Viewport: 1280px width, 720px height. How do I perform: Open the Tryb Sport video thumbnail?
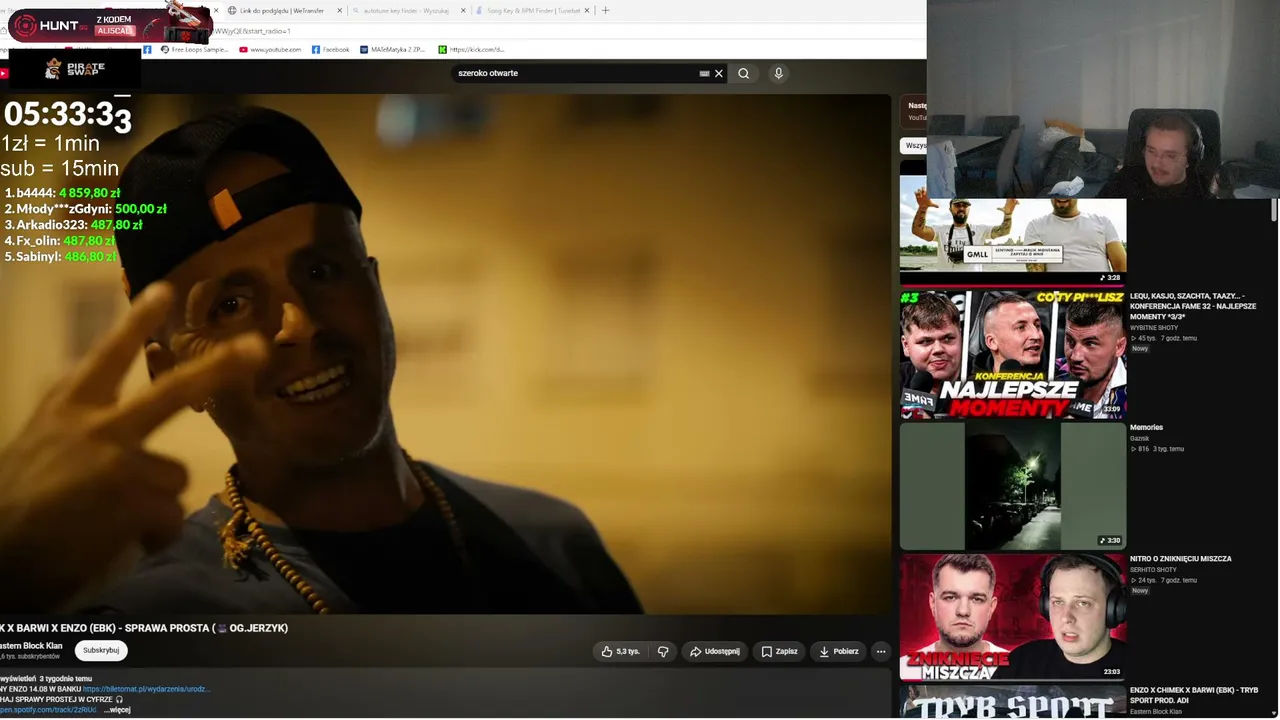tap(1012, 702)
